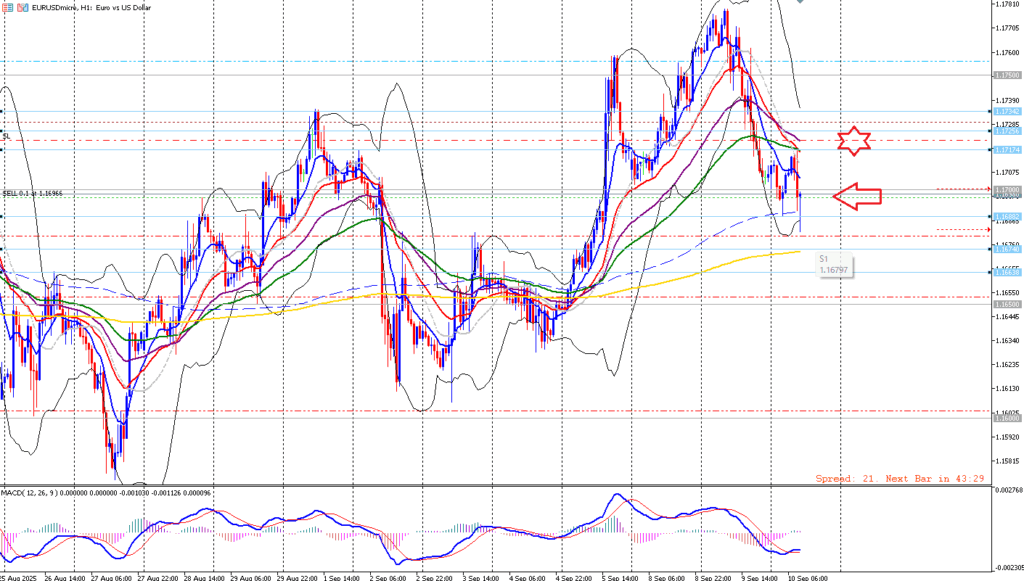Screen dimensions: 1024x581
Task: Click the red hexagram star marker
Action: click(854, 141)
